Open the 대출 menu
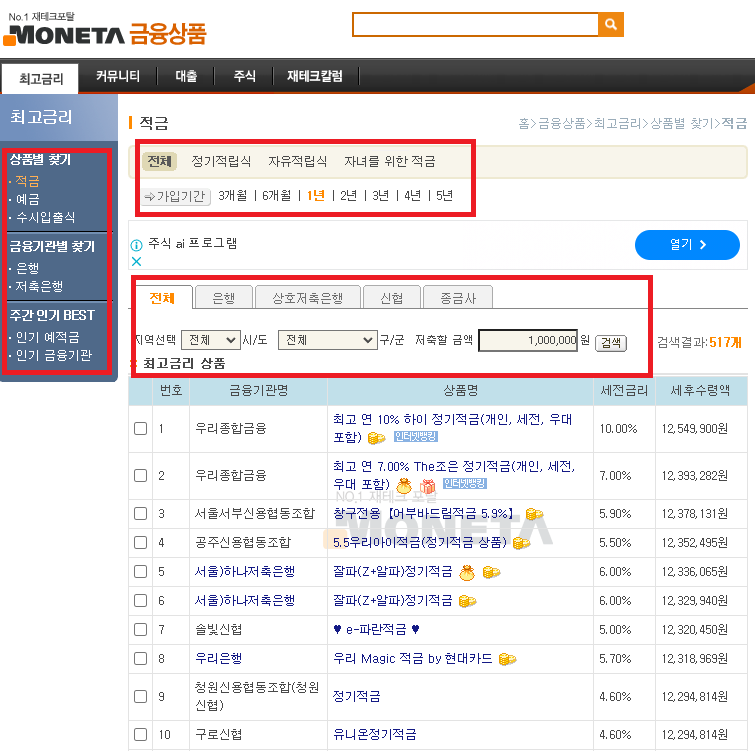 (186, 76)
